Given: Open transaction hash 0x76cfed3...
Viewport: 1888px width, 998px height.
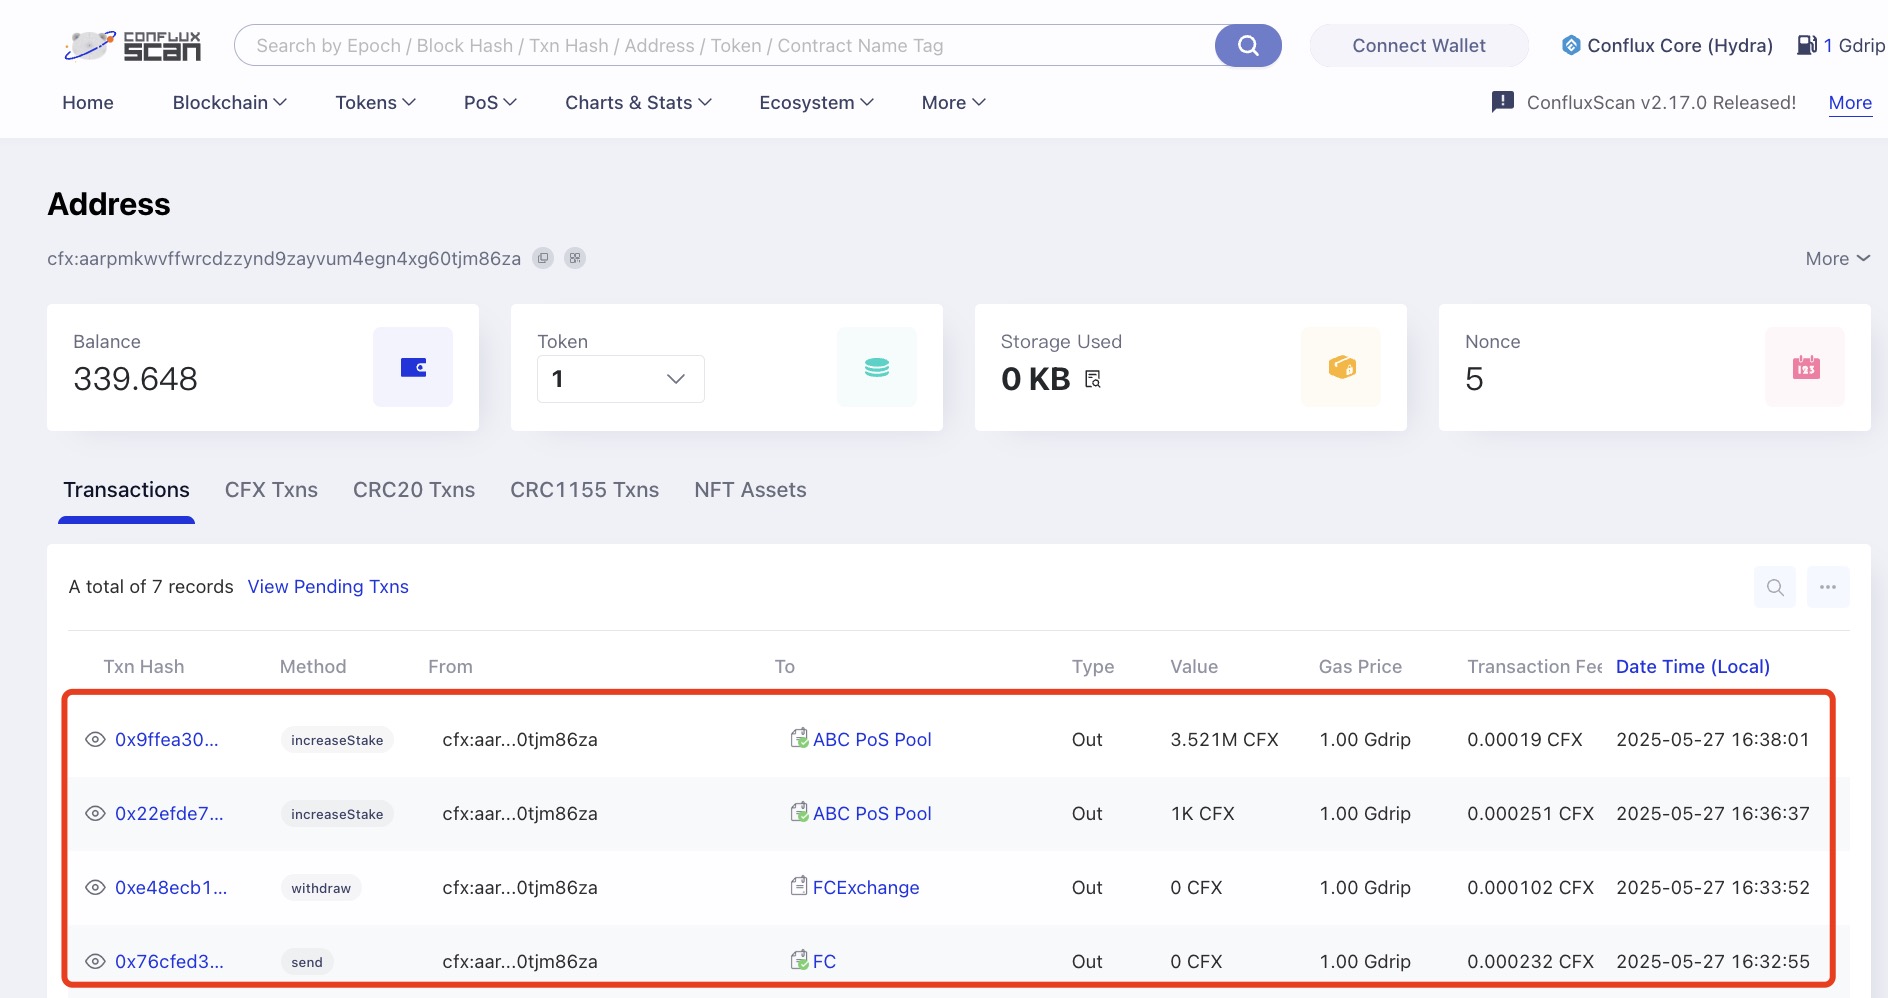Looking at the screenshot, I should coord(169,961).
